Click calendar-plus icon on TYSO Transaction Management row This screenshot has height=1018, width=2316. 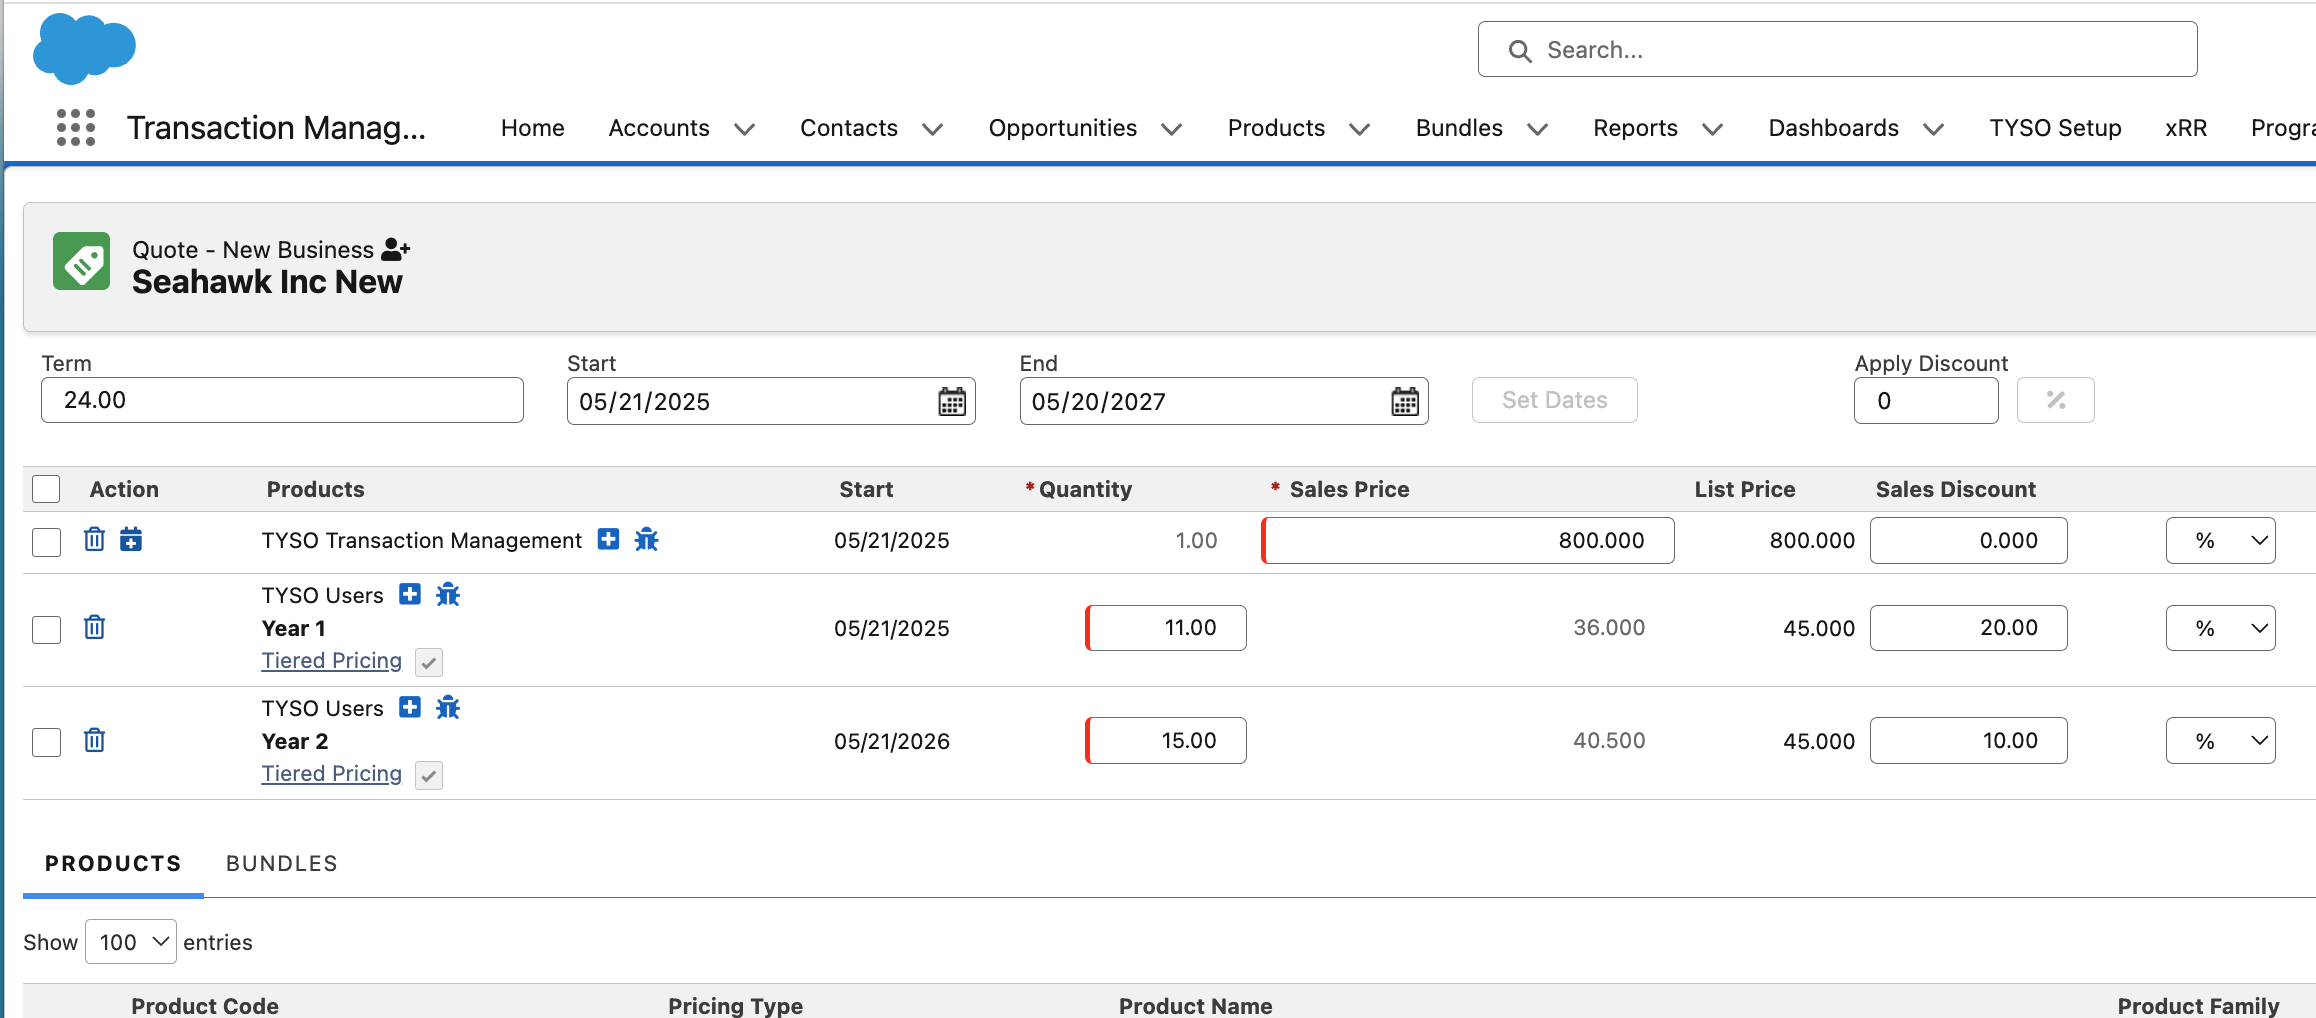pos(131,540)
